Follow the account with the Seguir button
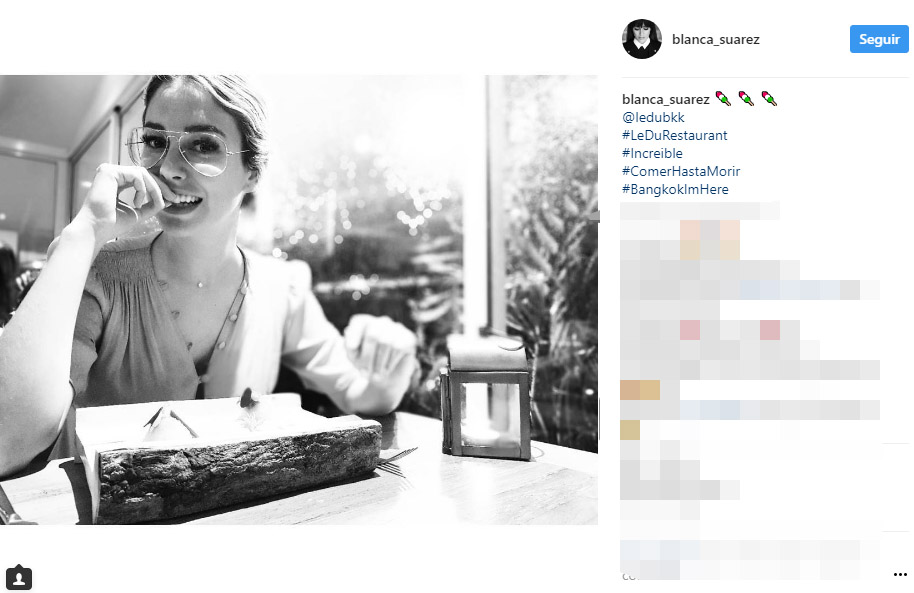914x593 pixels. point(879,39)
